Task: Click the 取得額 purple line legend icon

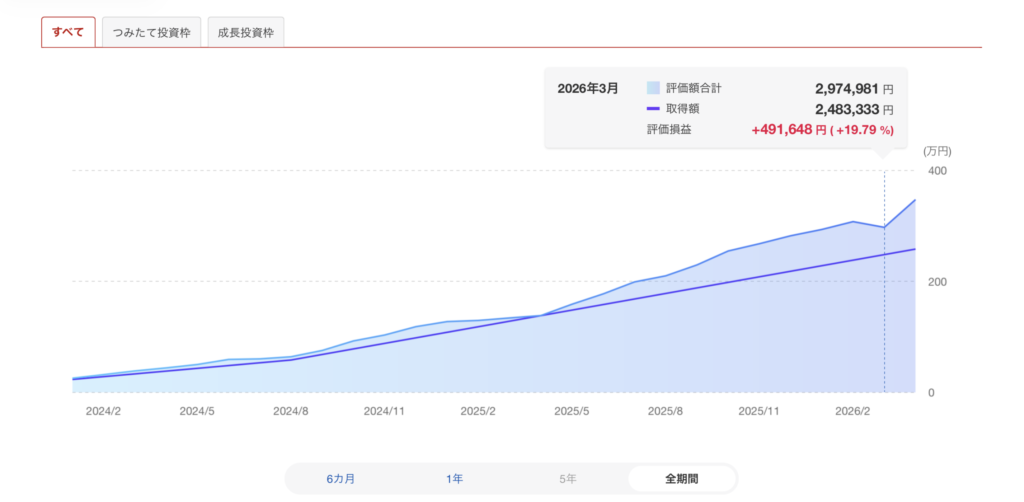Action: 653,109
